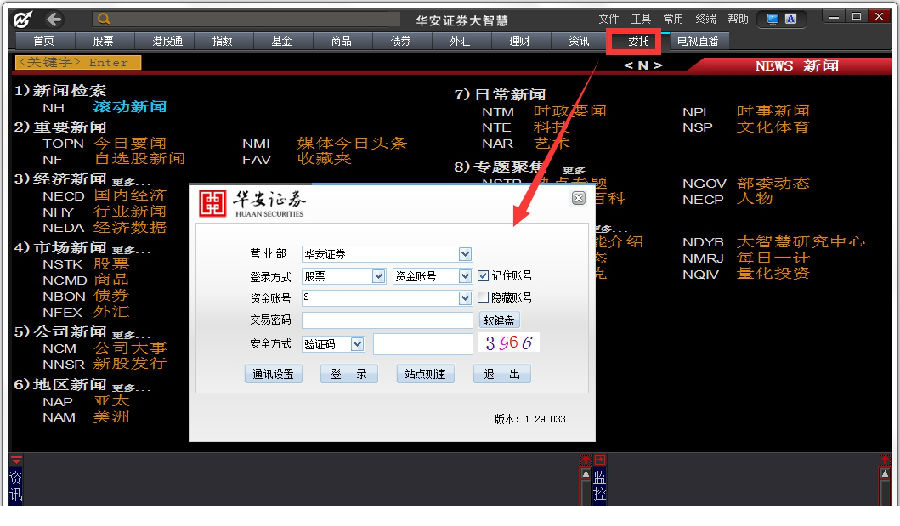This screenshot has height=526, width=900.
Task: Click the back arrow icon in title bar
Action: tap(53, 19)
